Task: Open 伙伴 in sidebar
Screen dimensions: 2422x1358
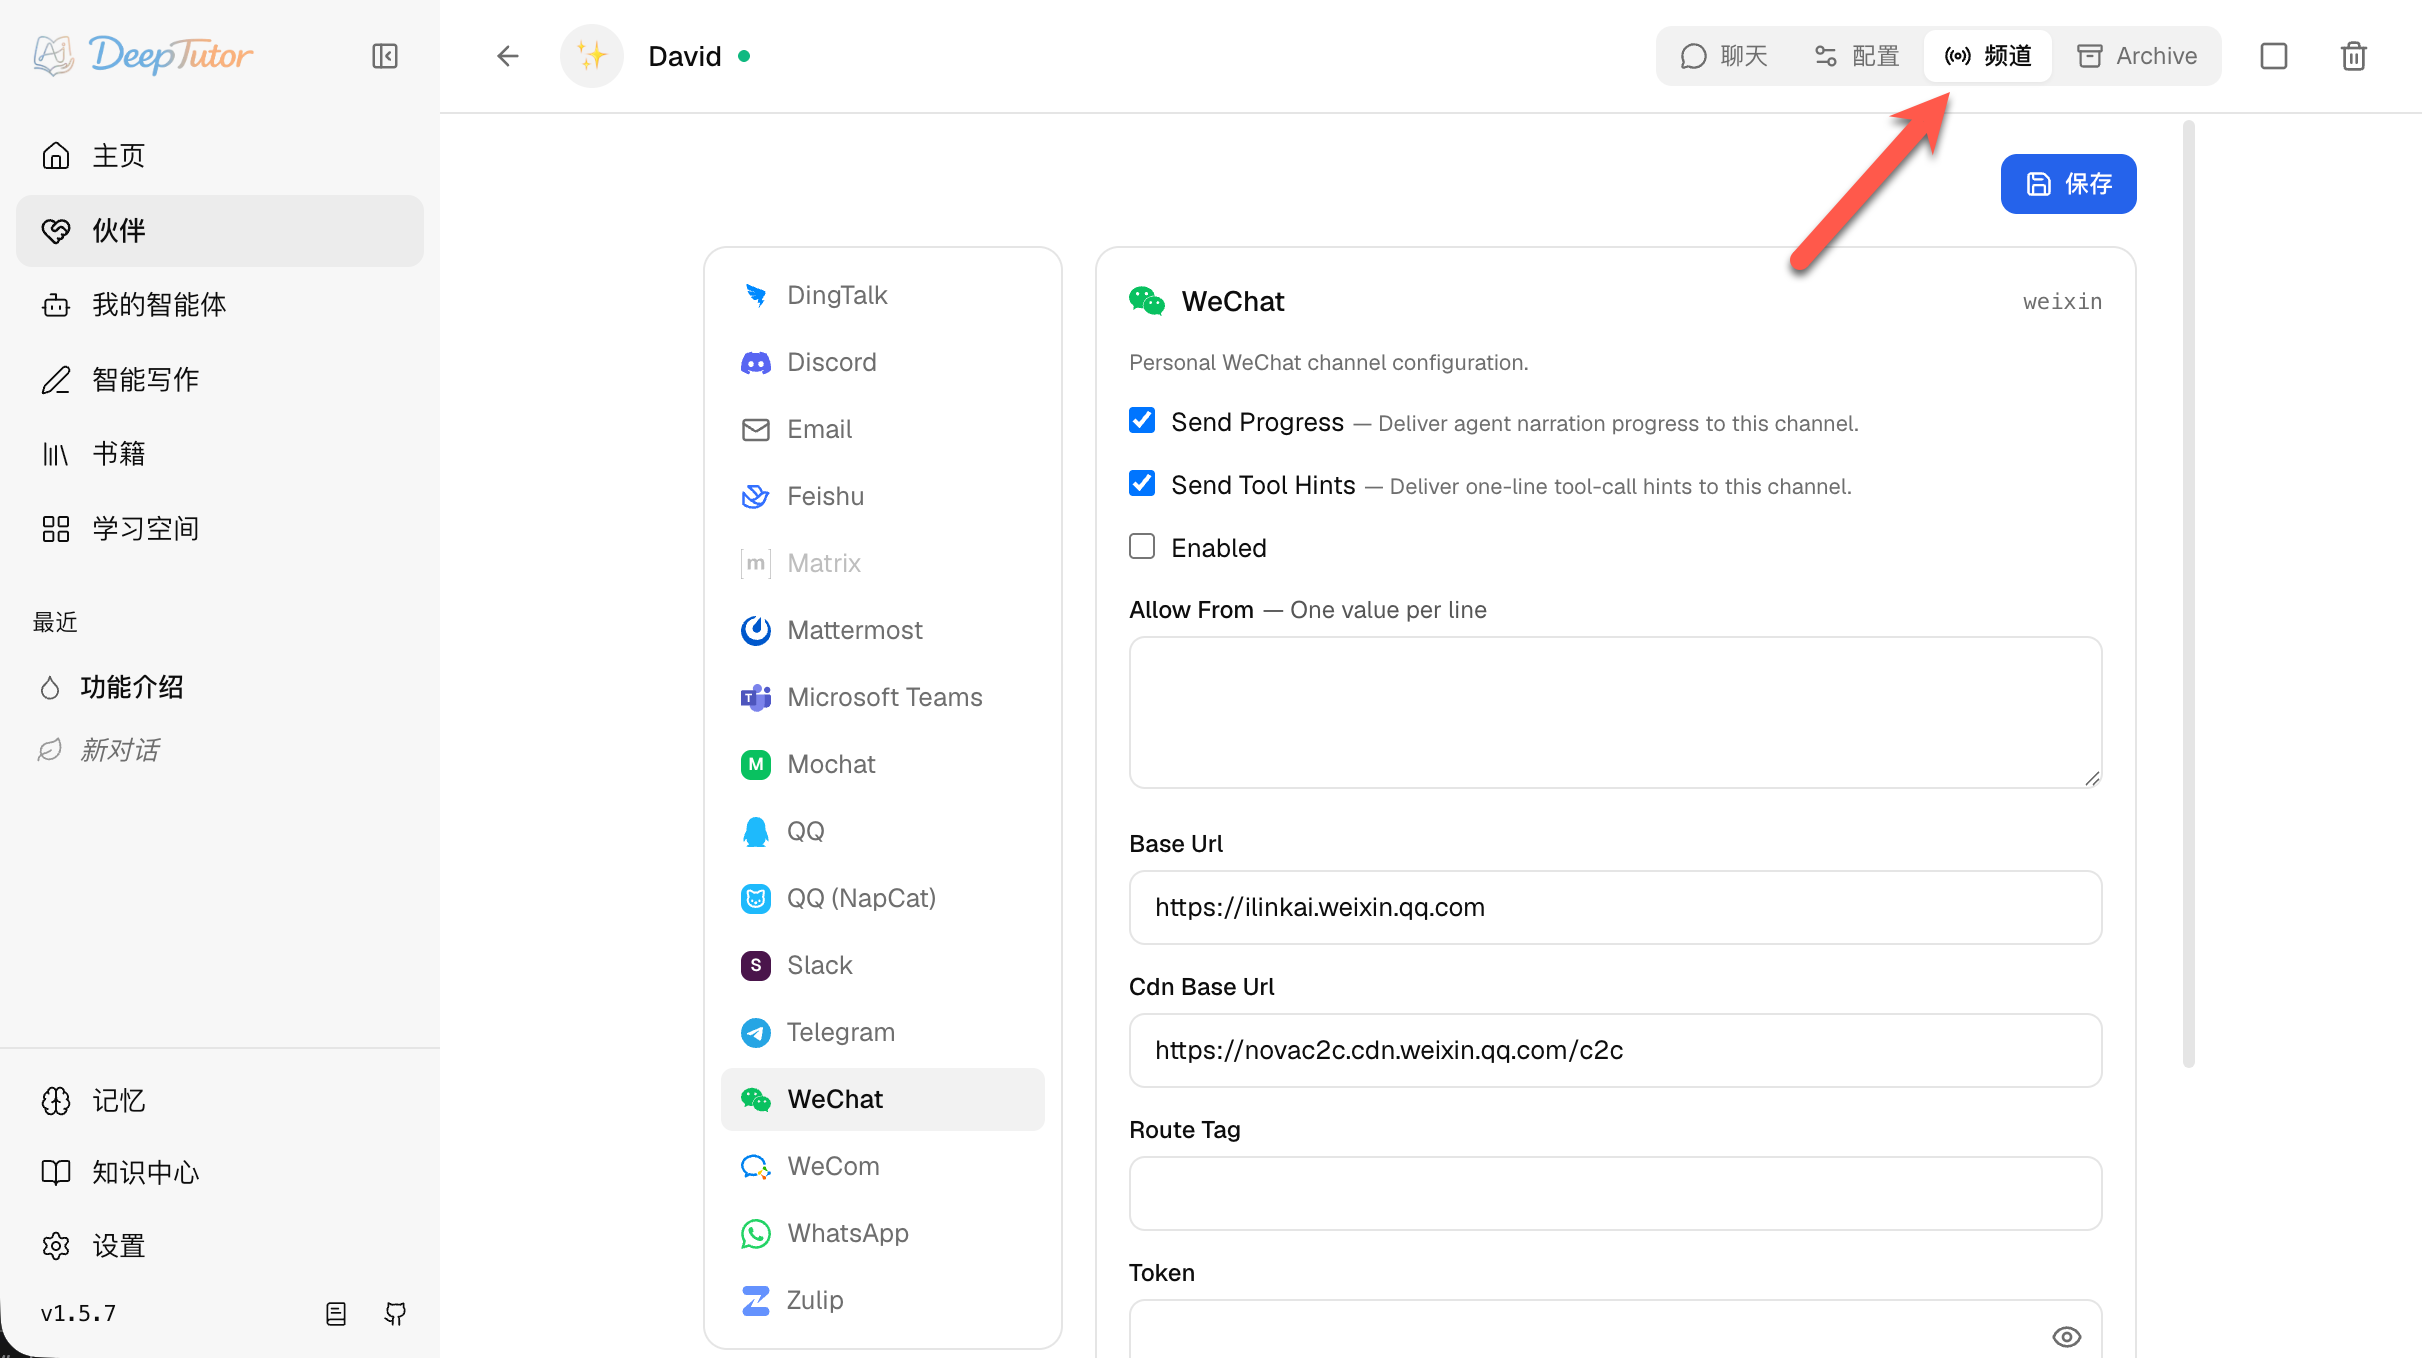Action: tap(220, 231)
